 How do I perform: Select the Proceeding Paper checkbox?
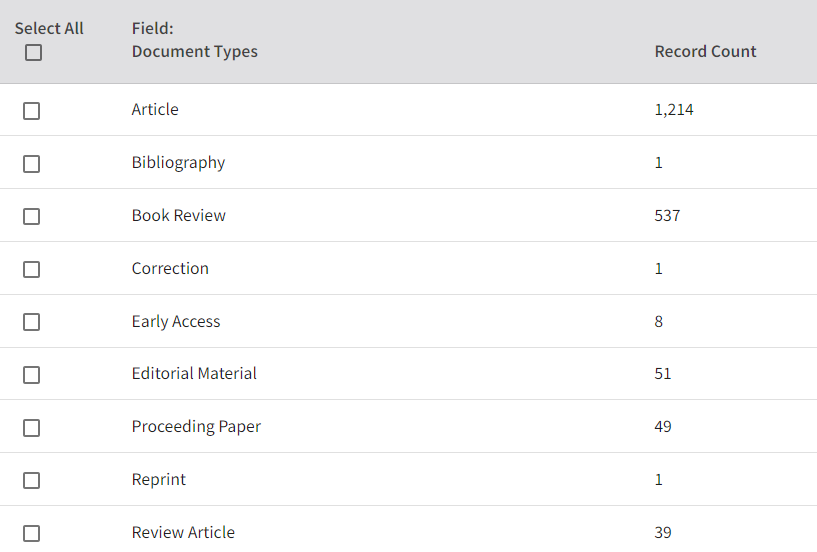coord(31,428)
